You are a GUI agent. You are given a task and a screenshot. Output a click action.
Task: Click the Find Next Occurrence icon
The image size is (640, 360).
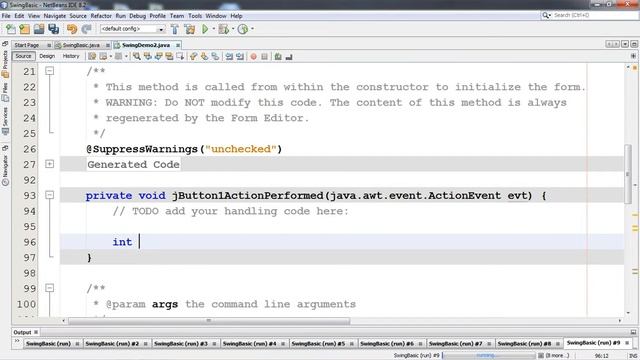click(158, 57)
